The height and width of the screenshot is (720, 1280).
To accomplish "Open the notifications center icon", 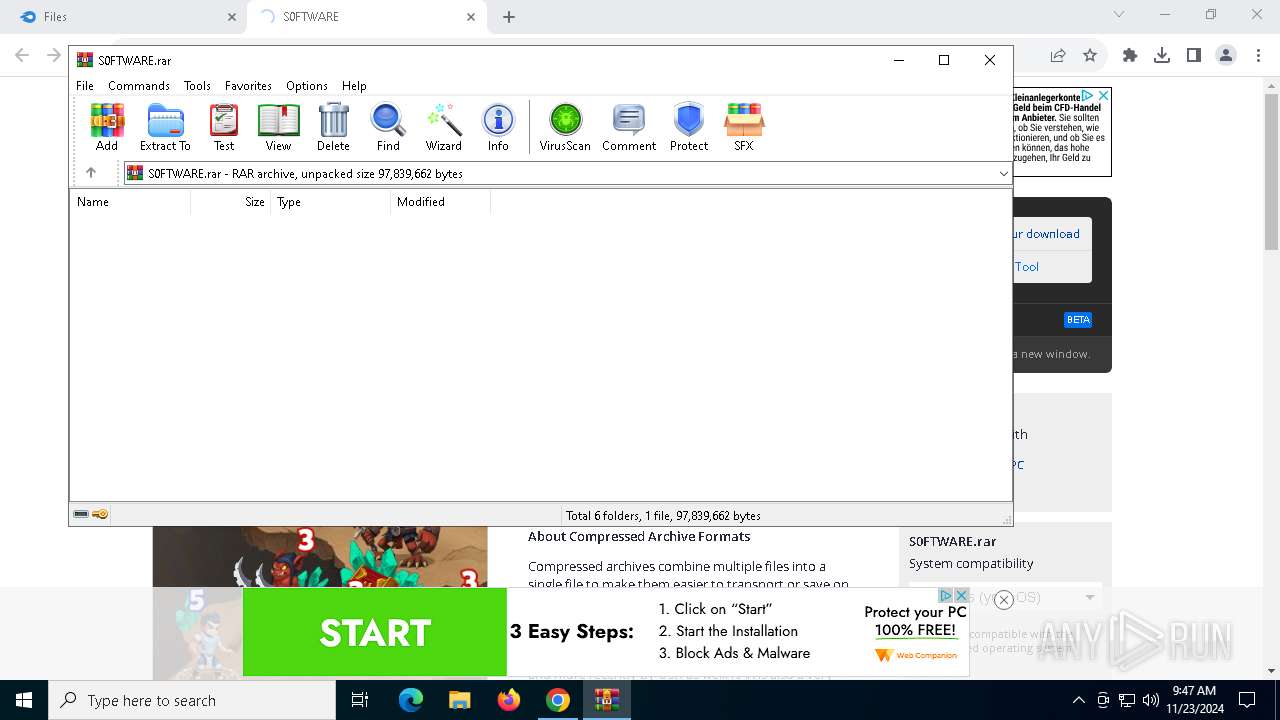I will (x=1247, y=700).
